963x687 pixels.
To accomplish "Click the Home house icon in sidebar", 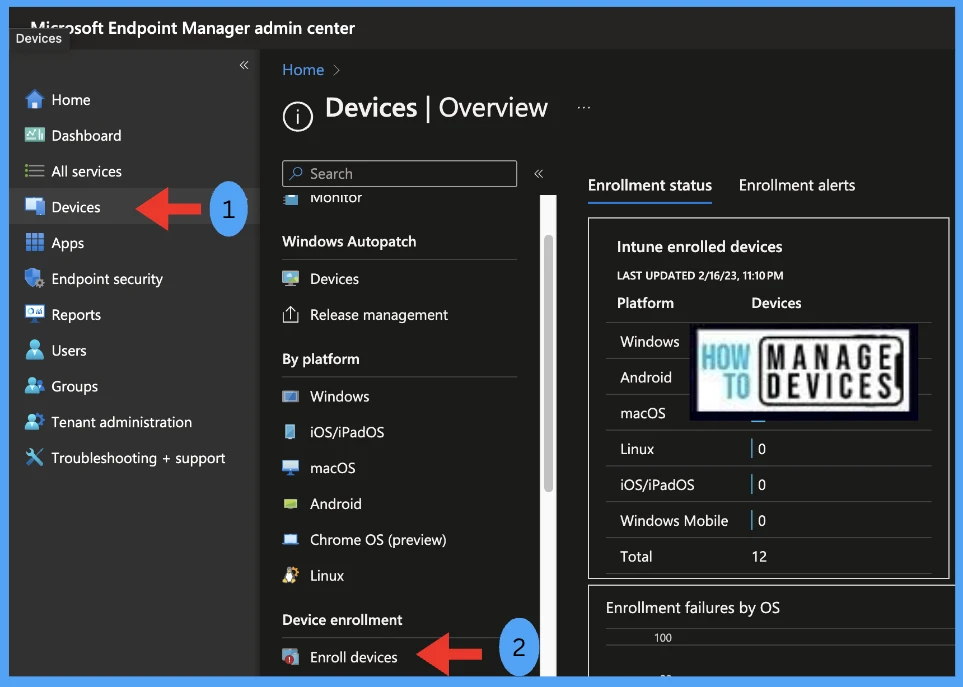I will click(x=34, y=99).
